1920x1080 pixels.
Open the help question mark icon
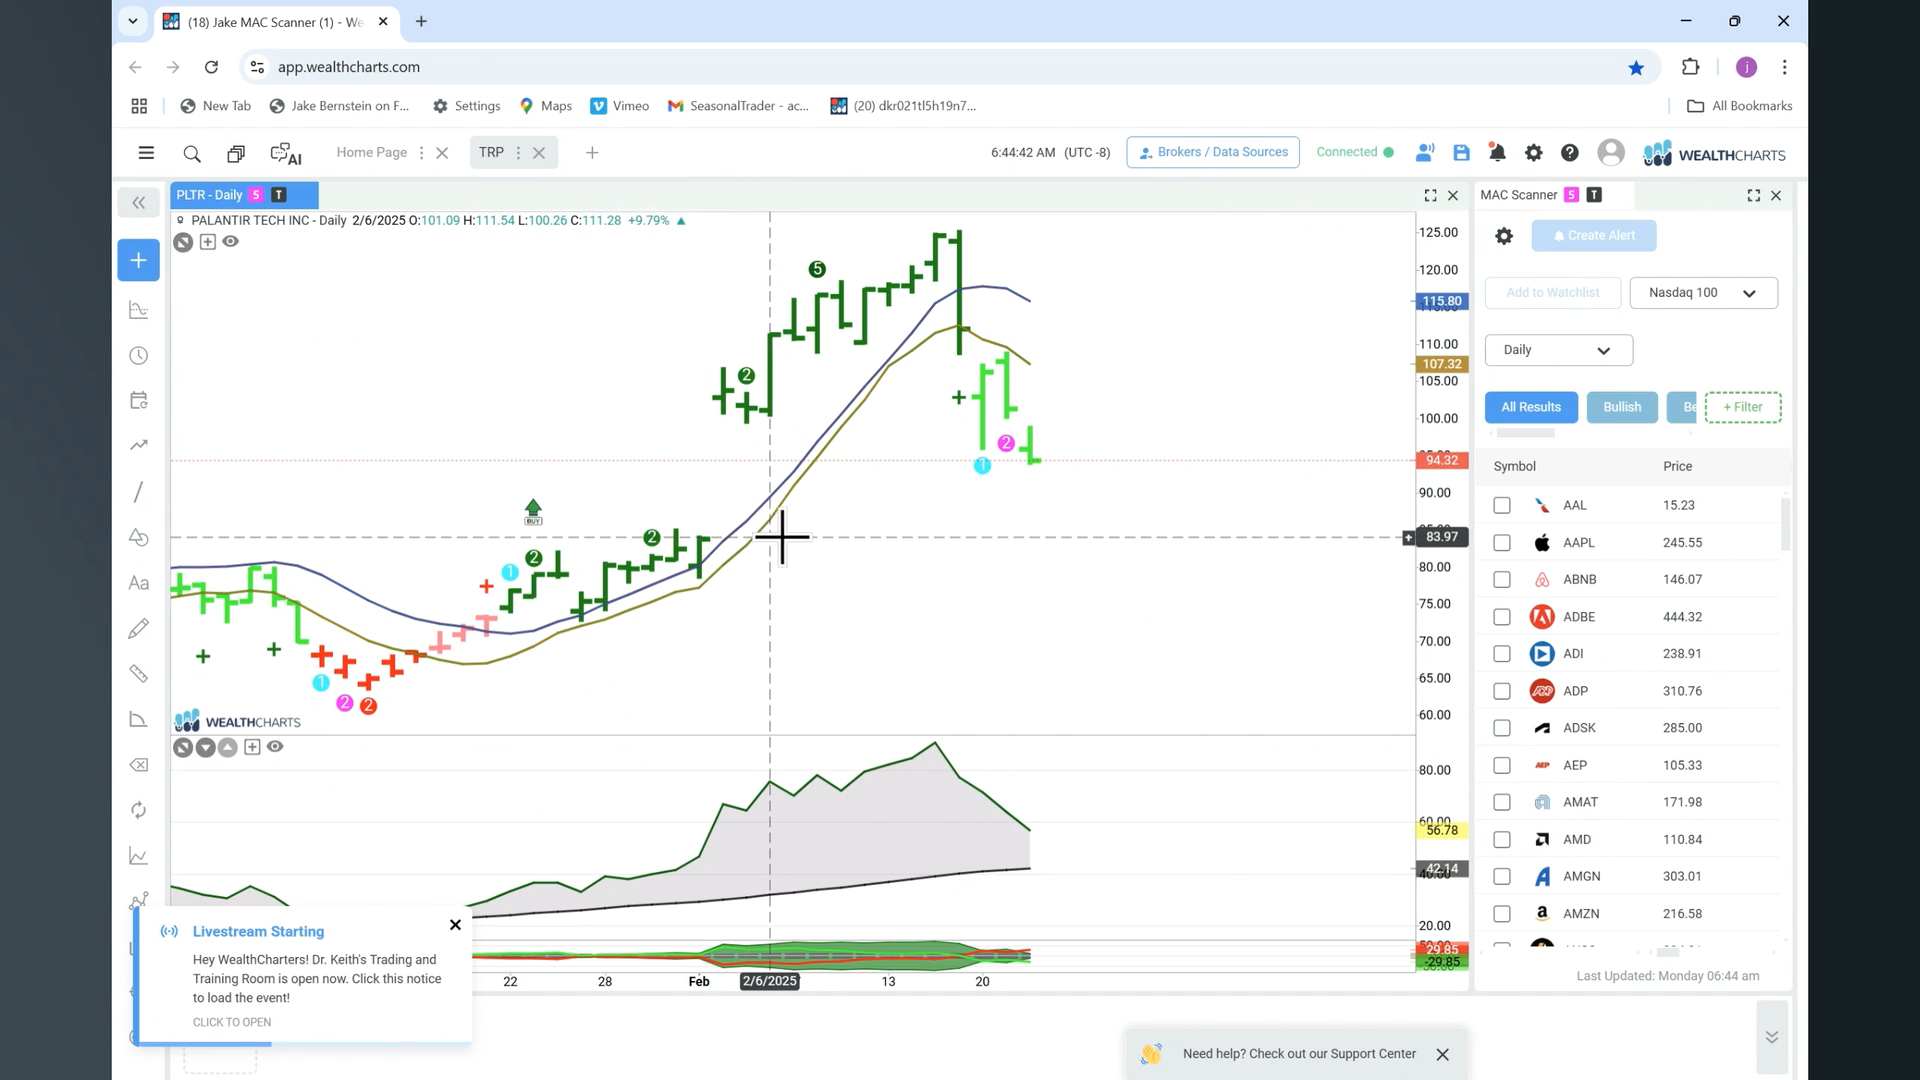(1570, 152)
